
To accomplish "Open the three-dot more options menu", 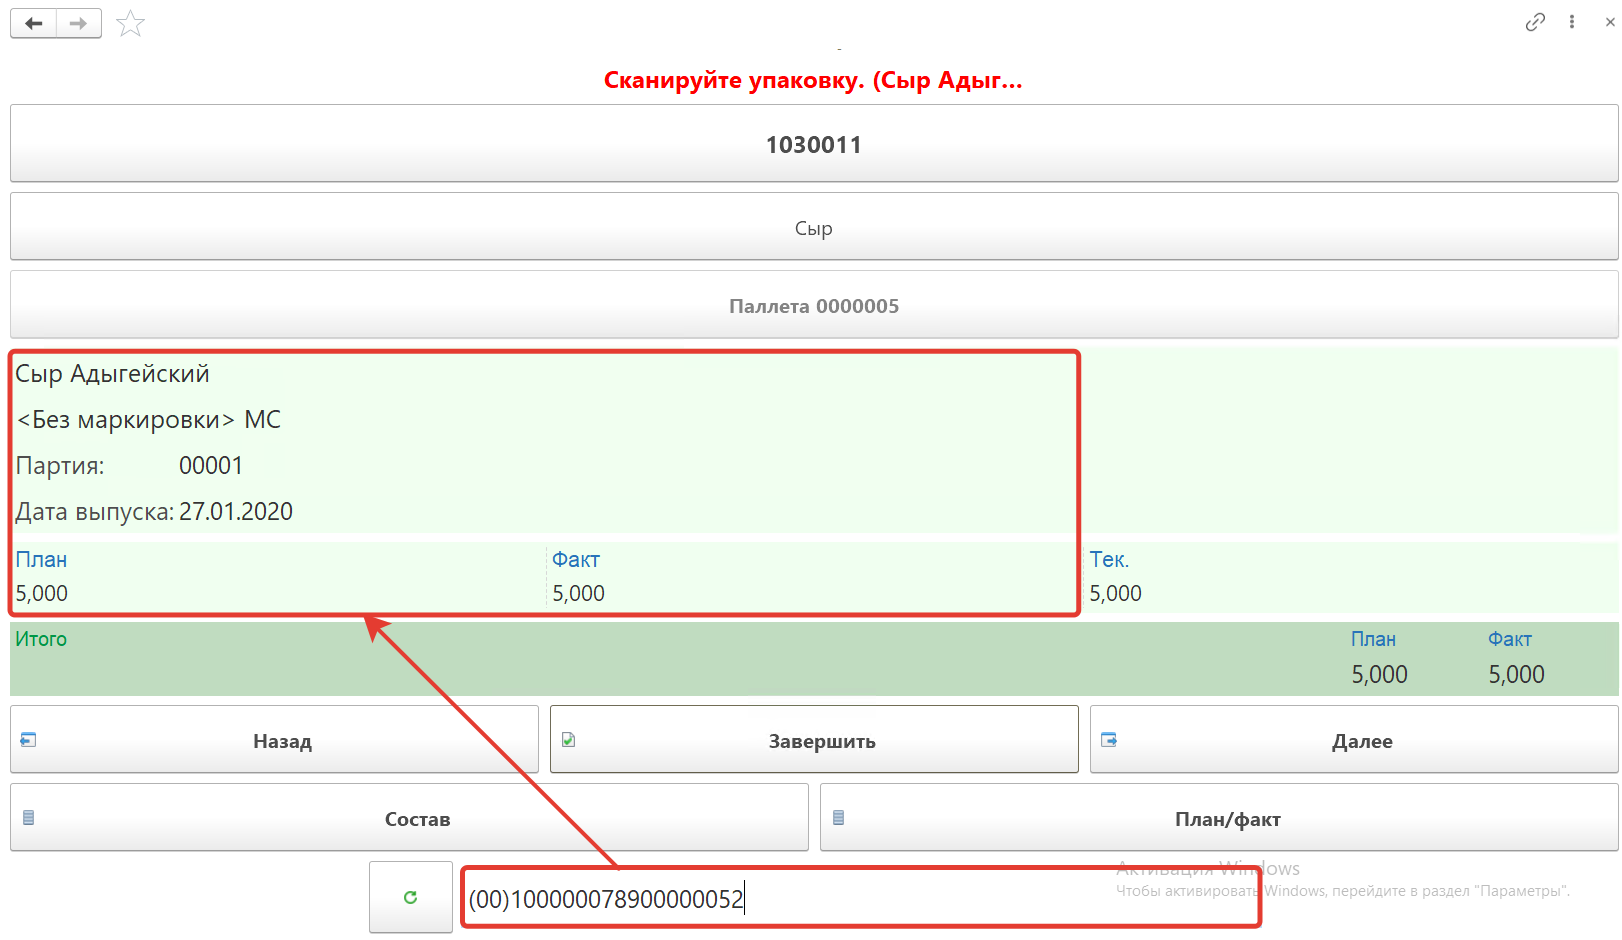I will pos(1572,22).
